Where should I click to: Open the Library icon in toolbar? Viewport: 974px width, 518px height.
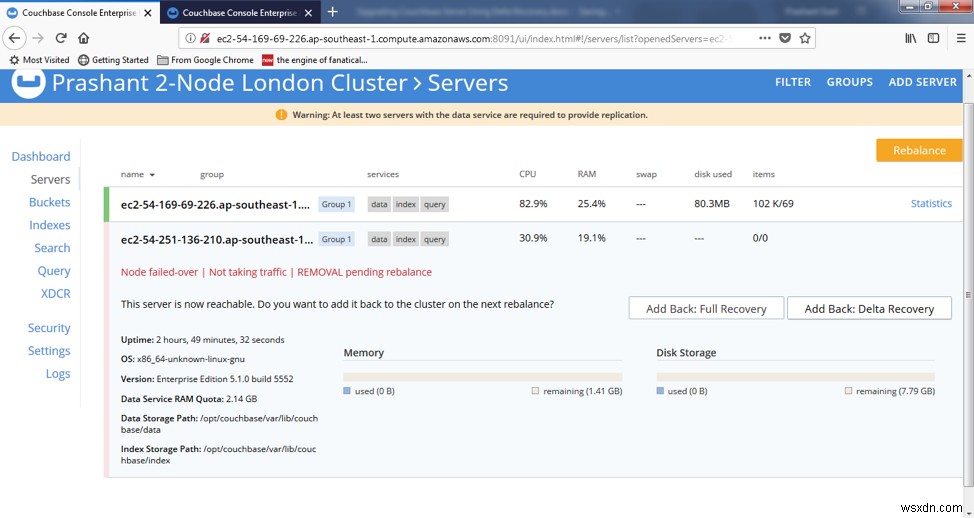coord(911,38)
